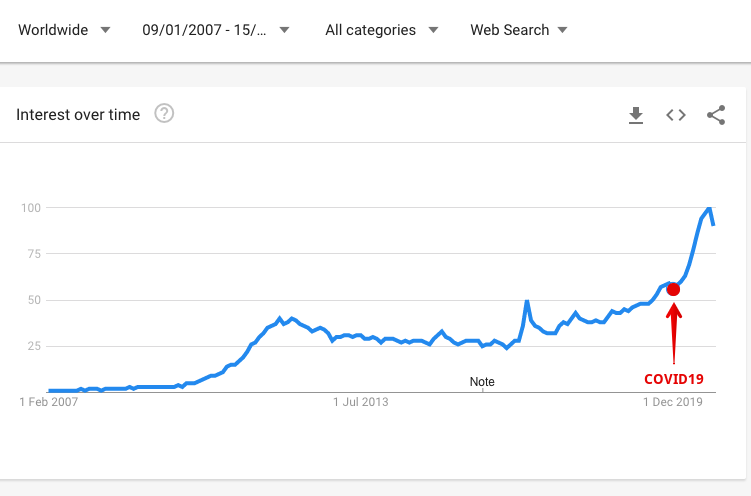Click the red COVID19 marker dot

[673, 289]
